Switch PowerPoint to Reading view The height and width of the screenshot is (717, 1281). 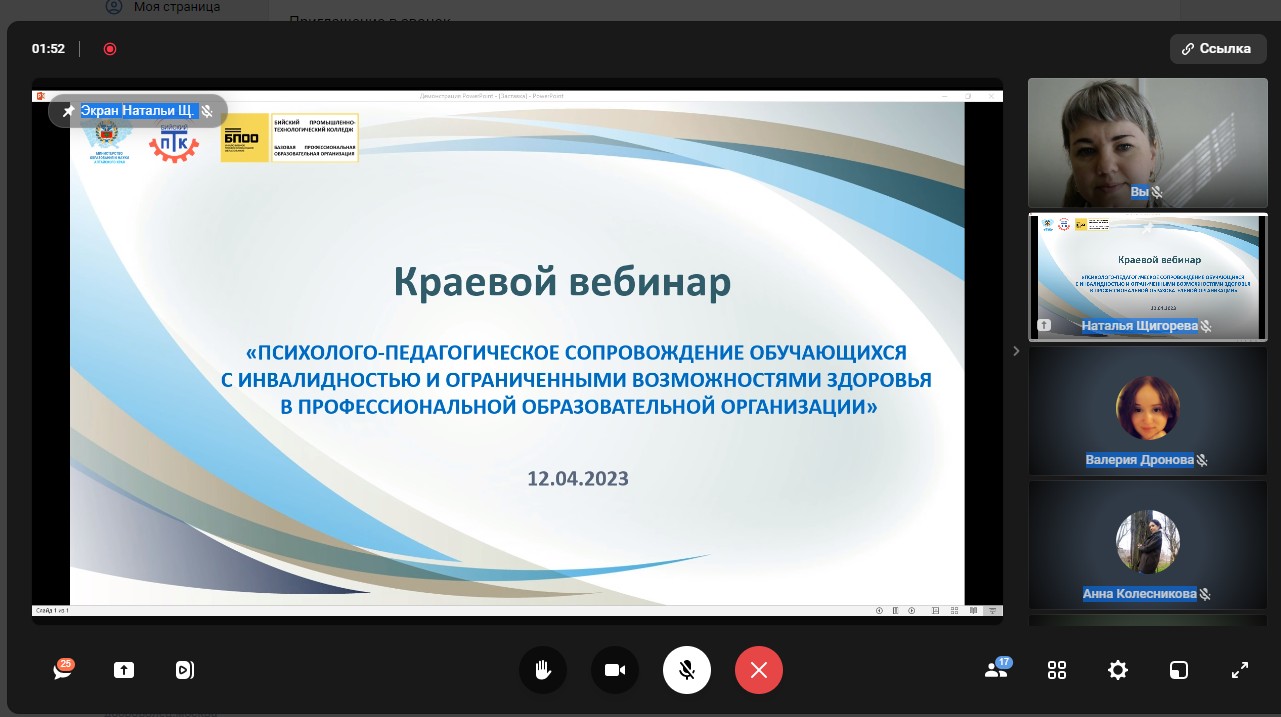pos(973,610)
